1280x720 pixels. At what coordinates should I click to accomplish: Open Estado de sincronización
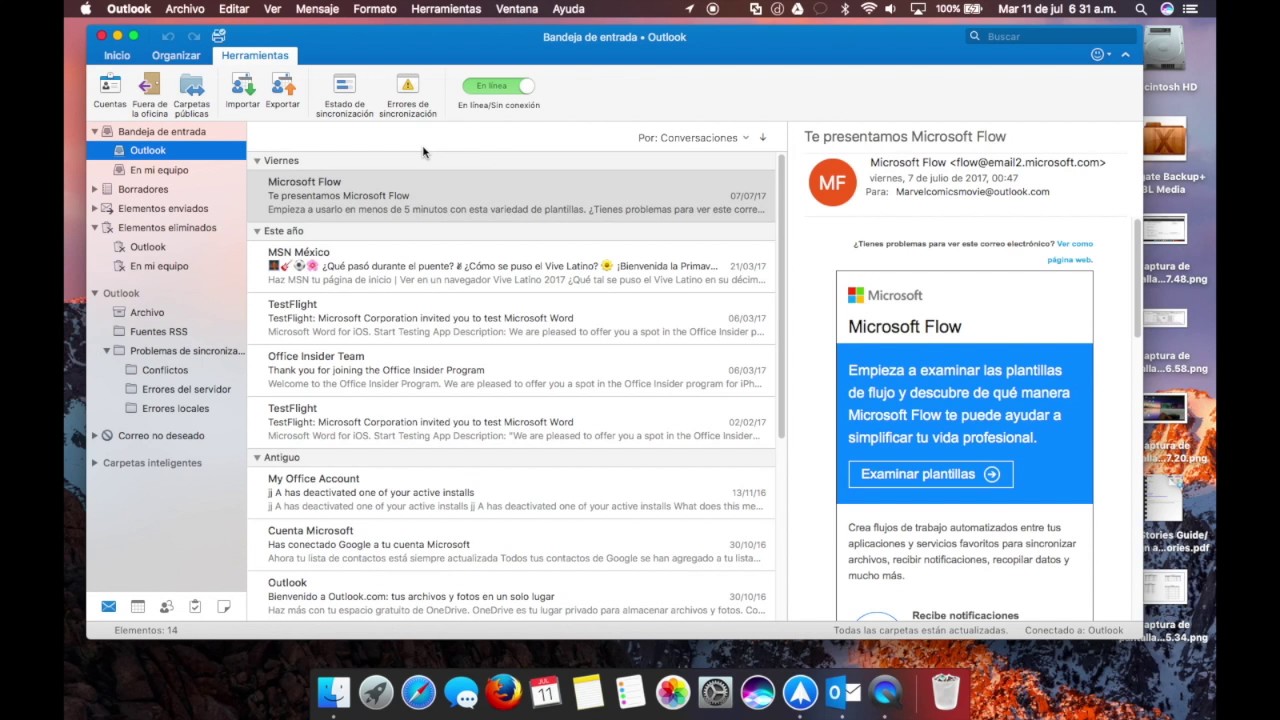coord(345,94)
